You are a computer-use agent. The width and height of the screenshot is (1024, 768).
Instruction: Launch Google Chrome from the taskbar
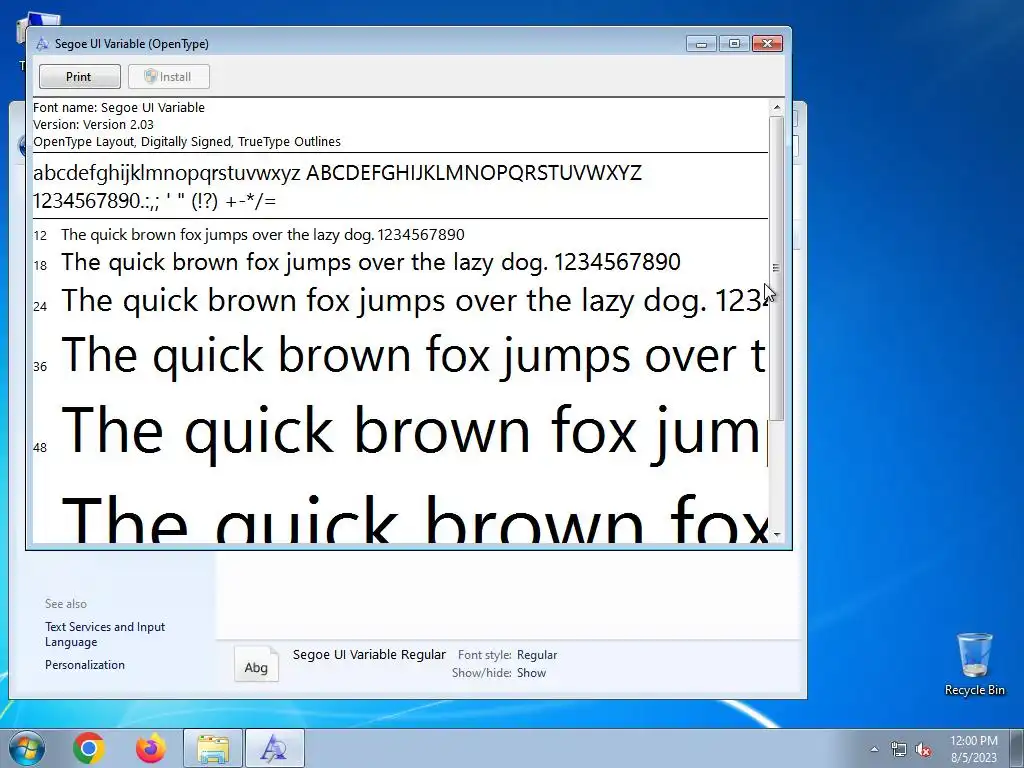coord(89,748)
